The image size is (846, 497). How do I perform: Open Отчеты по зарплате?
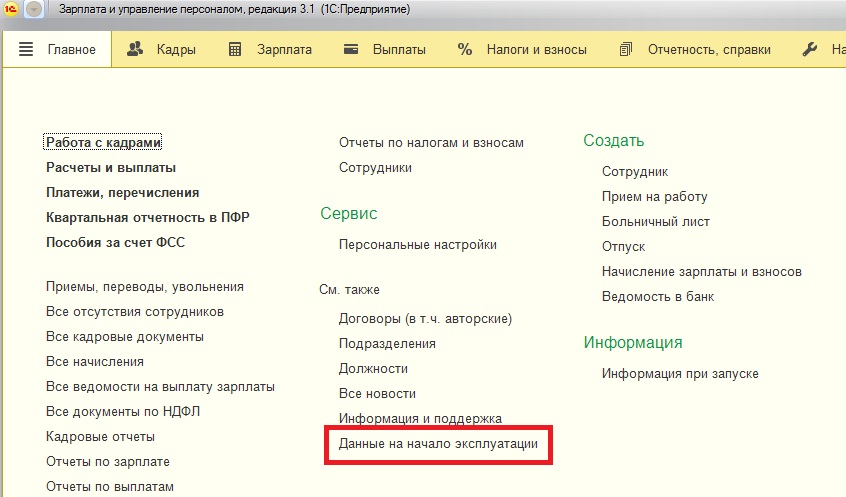click(108, 462)
